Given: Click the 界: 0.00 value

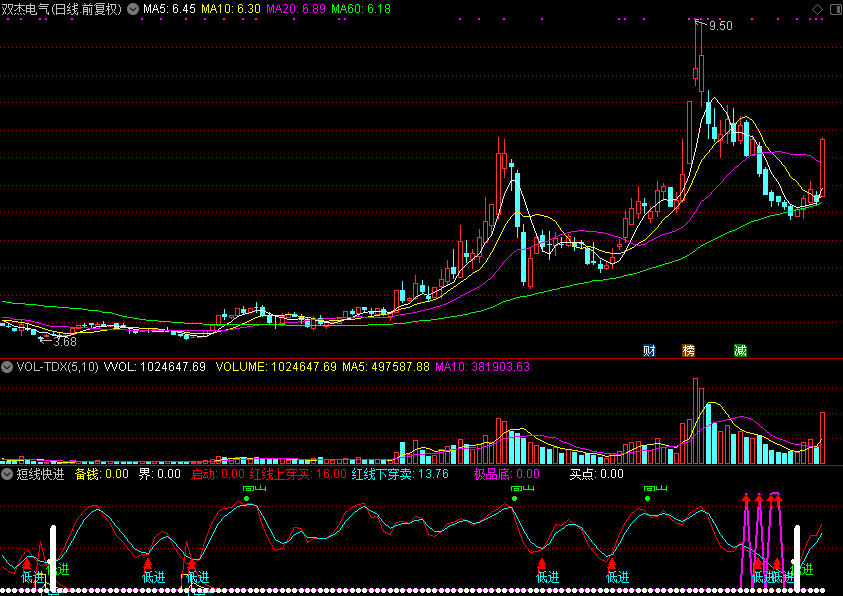Looking at the screenshot, I should (x=160, y=474).
